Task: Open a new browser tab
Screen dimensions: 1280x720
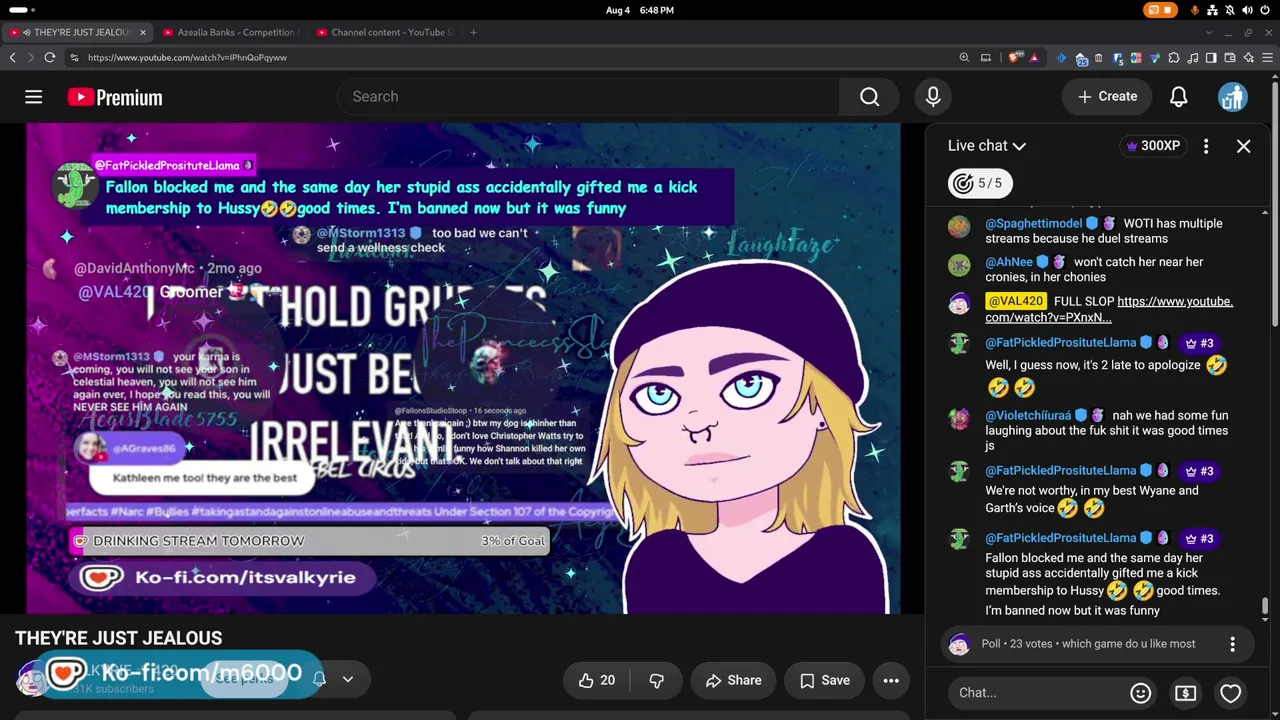Action: click(473, 32)
